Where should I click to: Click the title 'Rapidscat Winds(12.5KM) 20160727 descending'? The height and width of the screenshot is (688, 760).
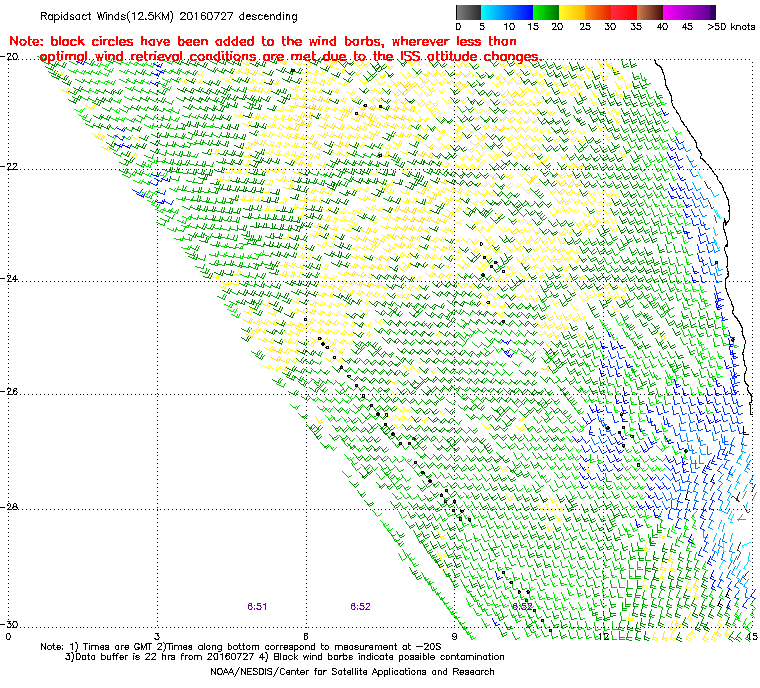169,16
